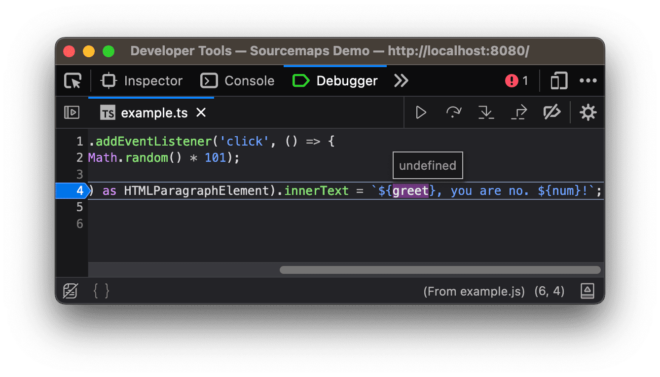The height and width of the screenshot is (377, 660).
Task: Click the Resume play button
Action: pyautogui.click(x=420, y=113)
